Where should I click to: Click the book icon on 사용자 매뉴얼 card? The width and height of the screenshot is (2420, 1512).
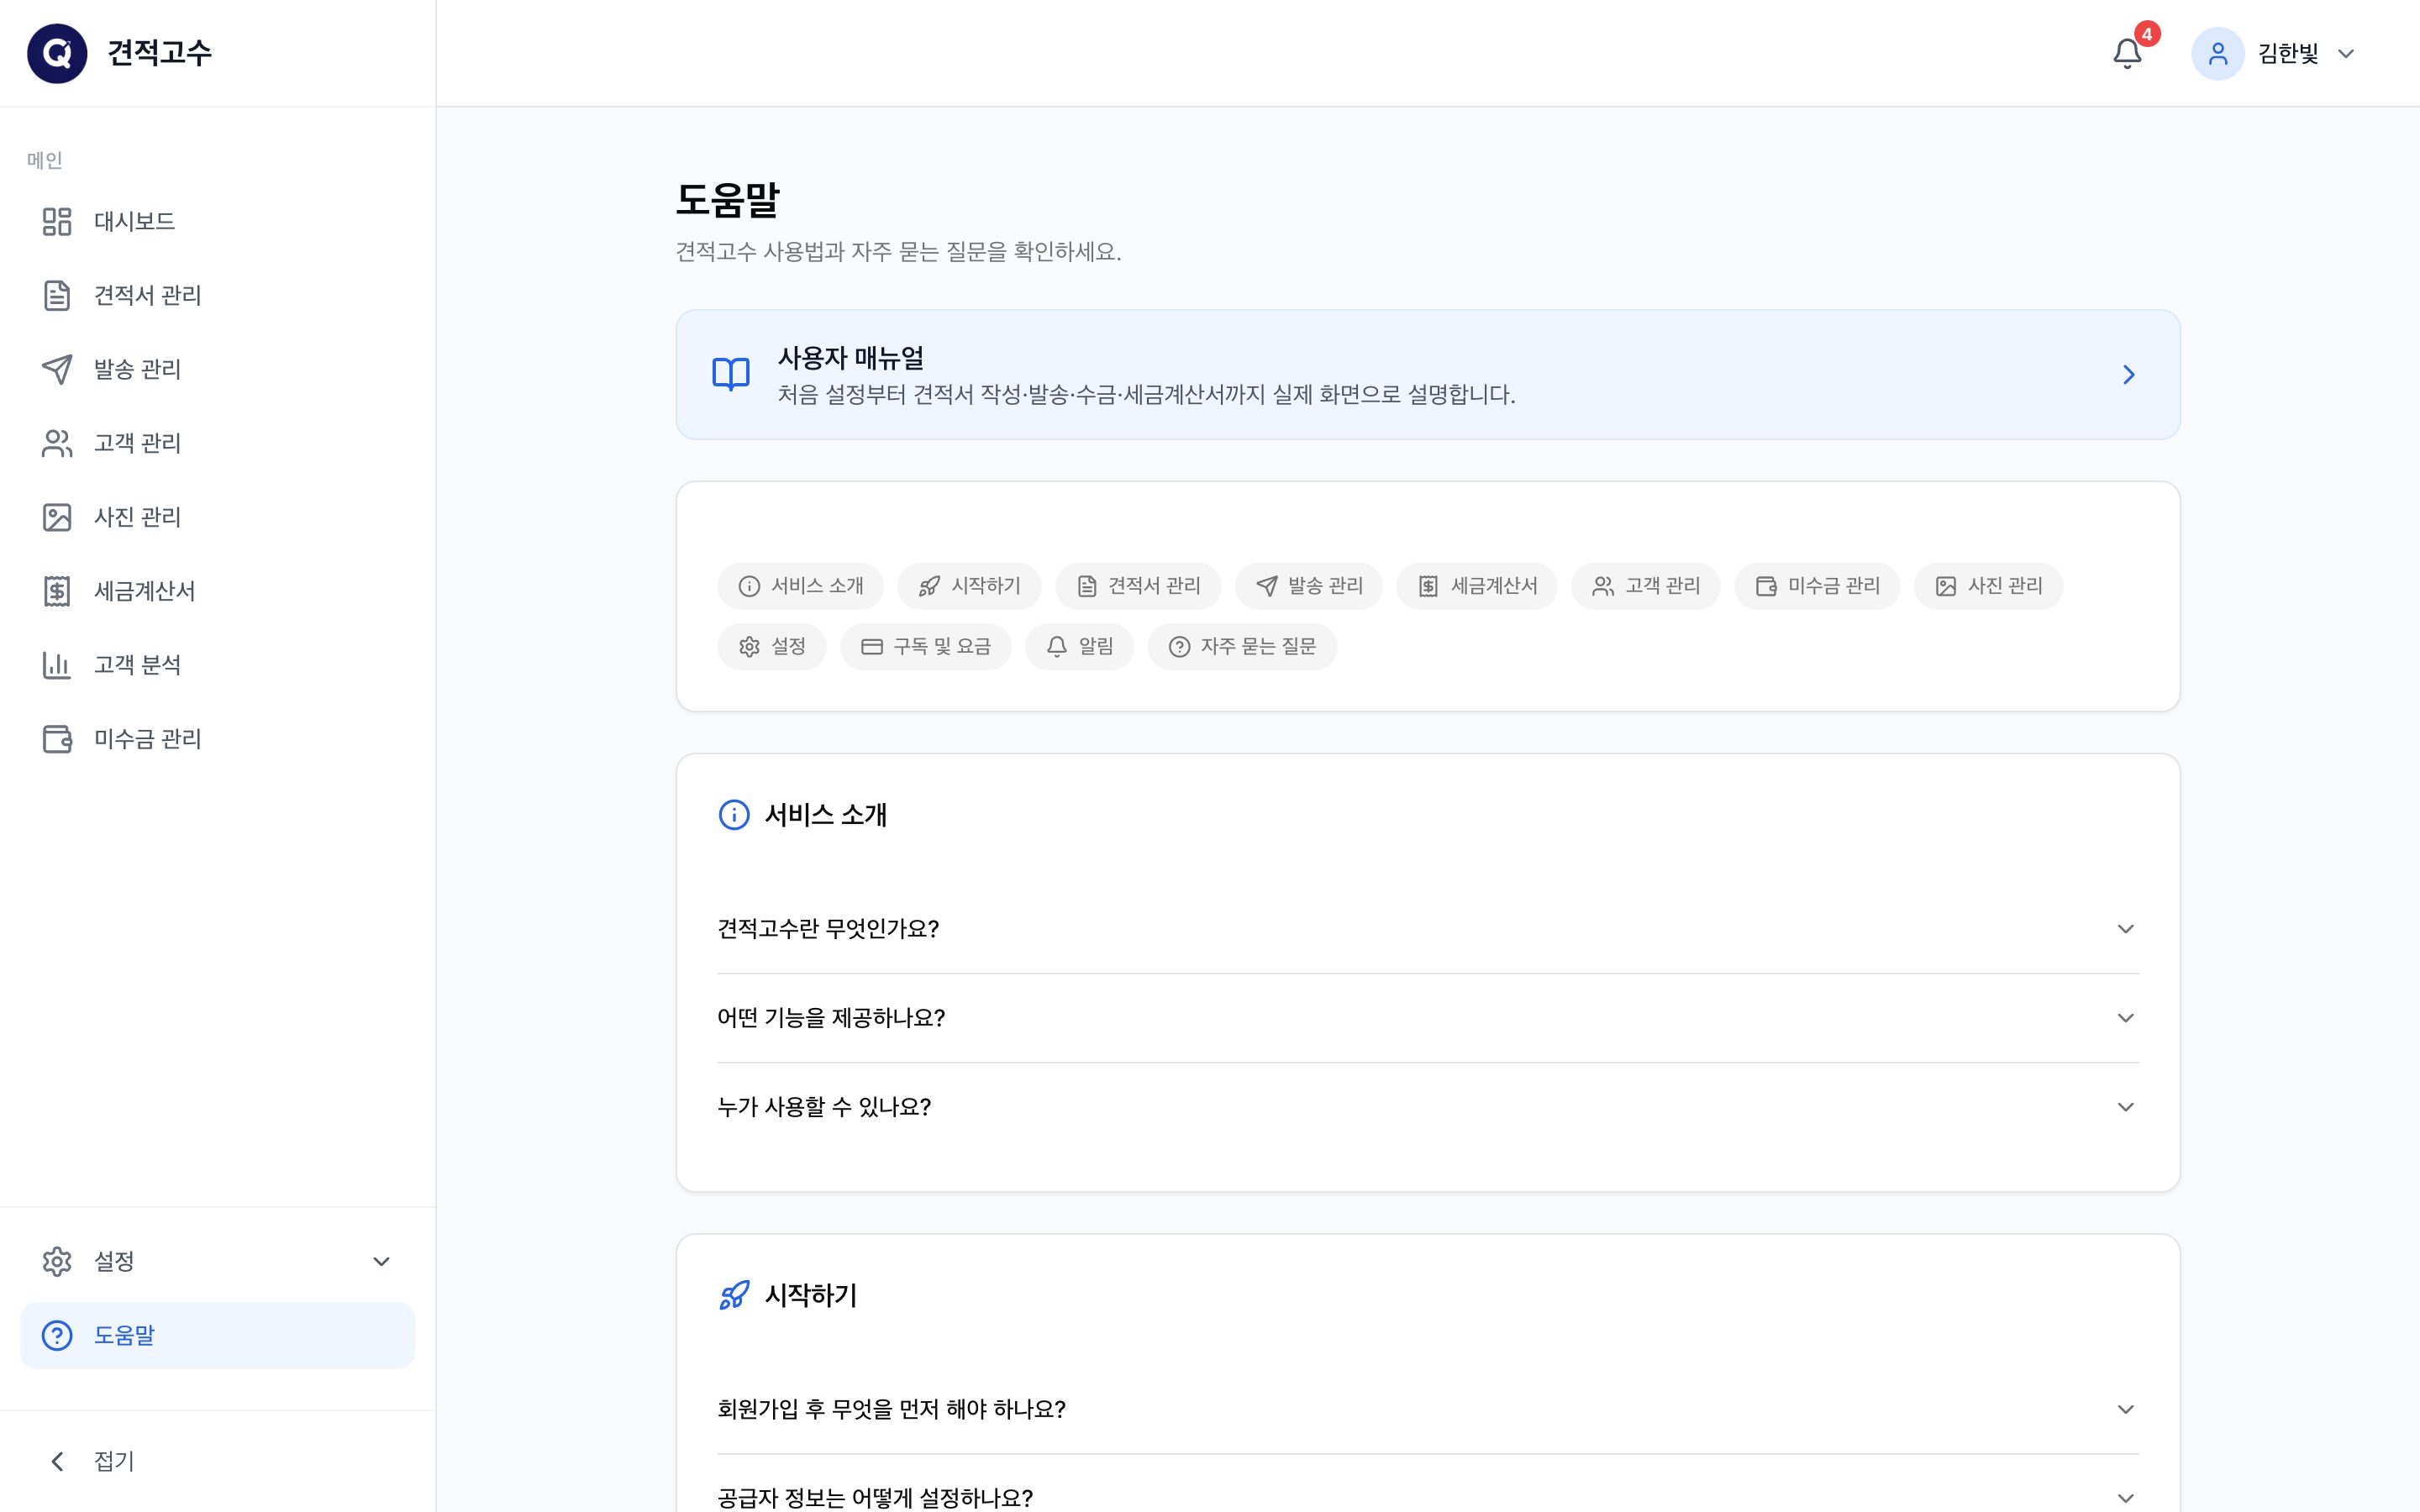(731, 374)
